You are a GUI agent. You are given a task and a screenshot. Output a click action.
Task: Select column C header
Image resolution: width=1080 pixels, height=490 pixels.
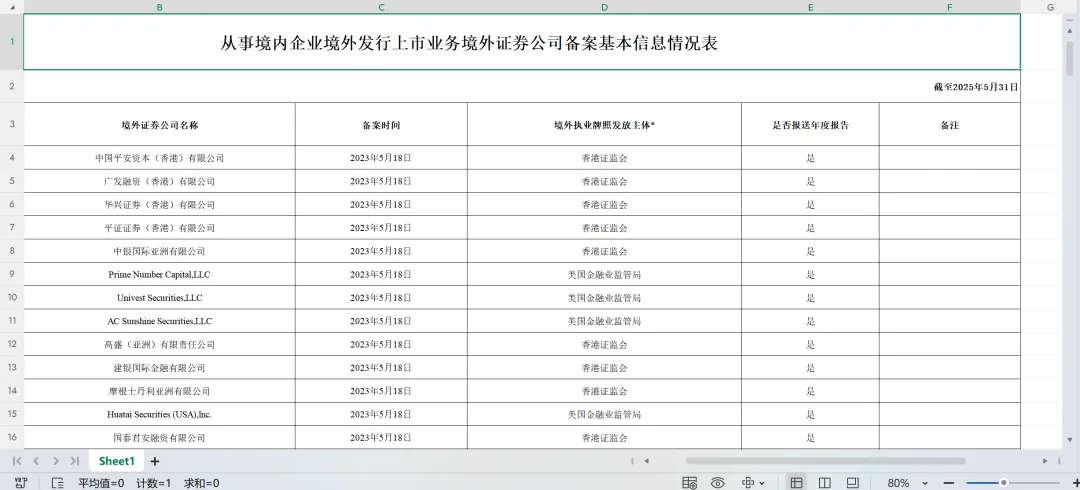tap(381, 7)
